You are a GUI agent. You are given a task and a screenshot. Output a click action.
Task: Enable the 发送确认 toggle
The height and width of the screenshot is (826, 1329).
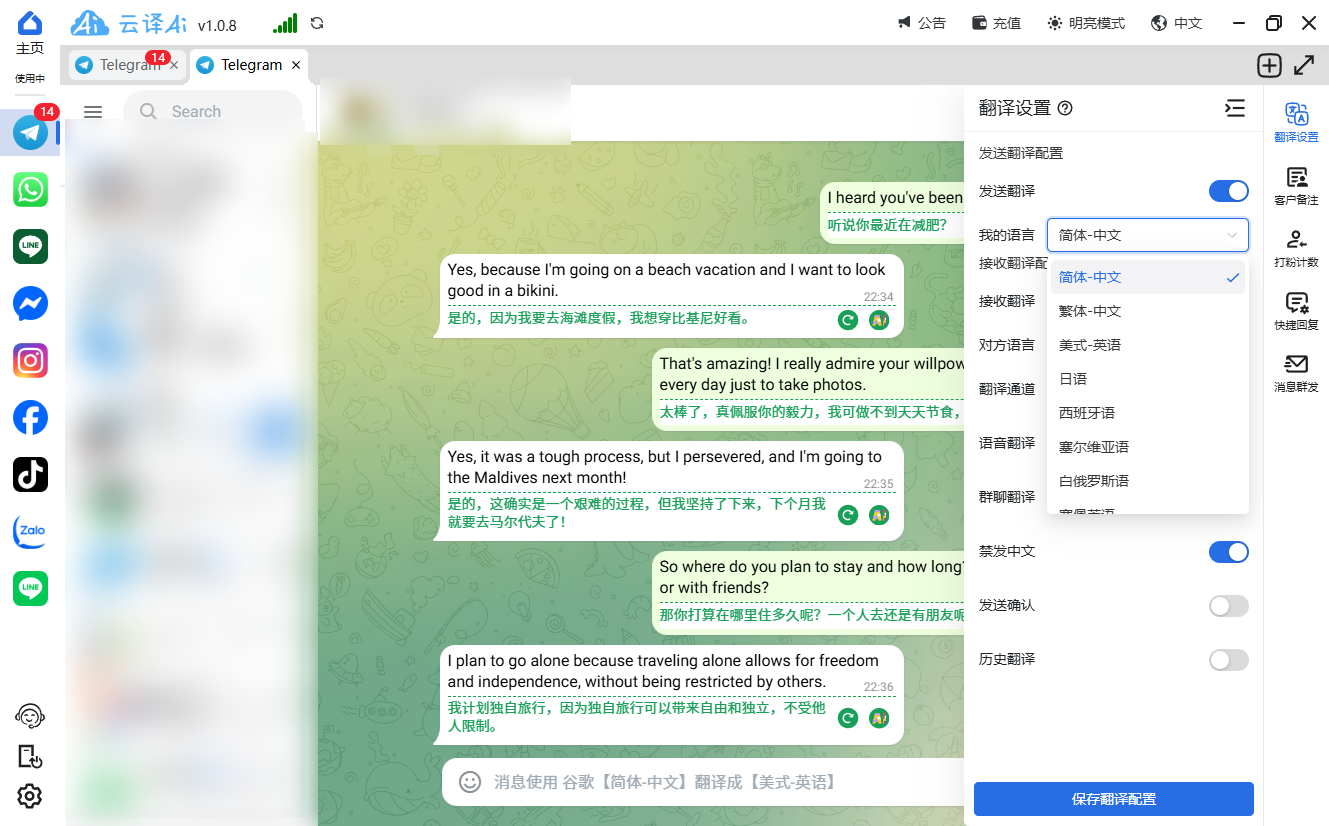point(1228,606)
